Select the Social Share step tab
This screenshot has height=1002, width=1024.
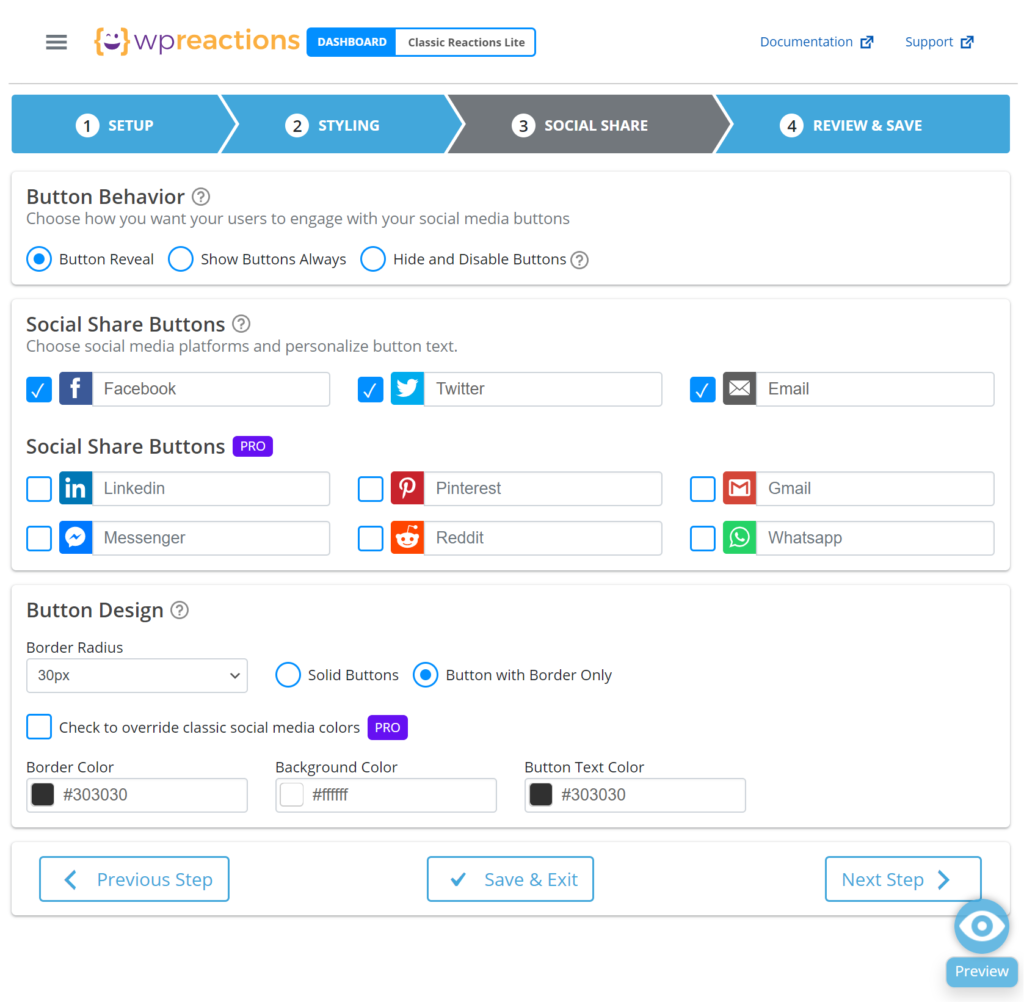(581, 124)
